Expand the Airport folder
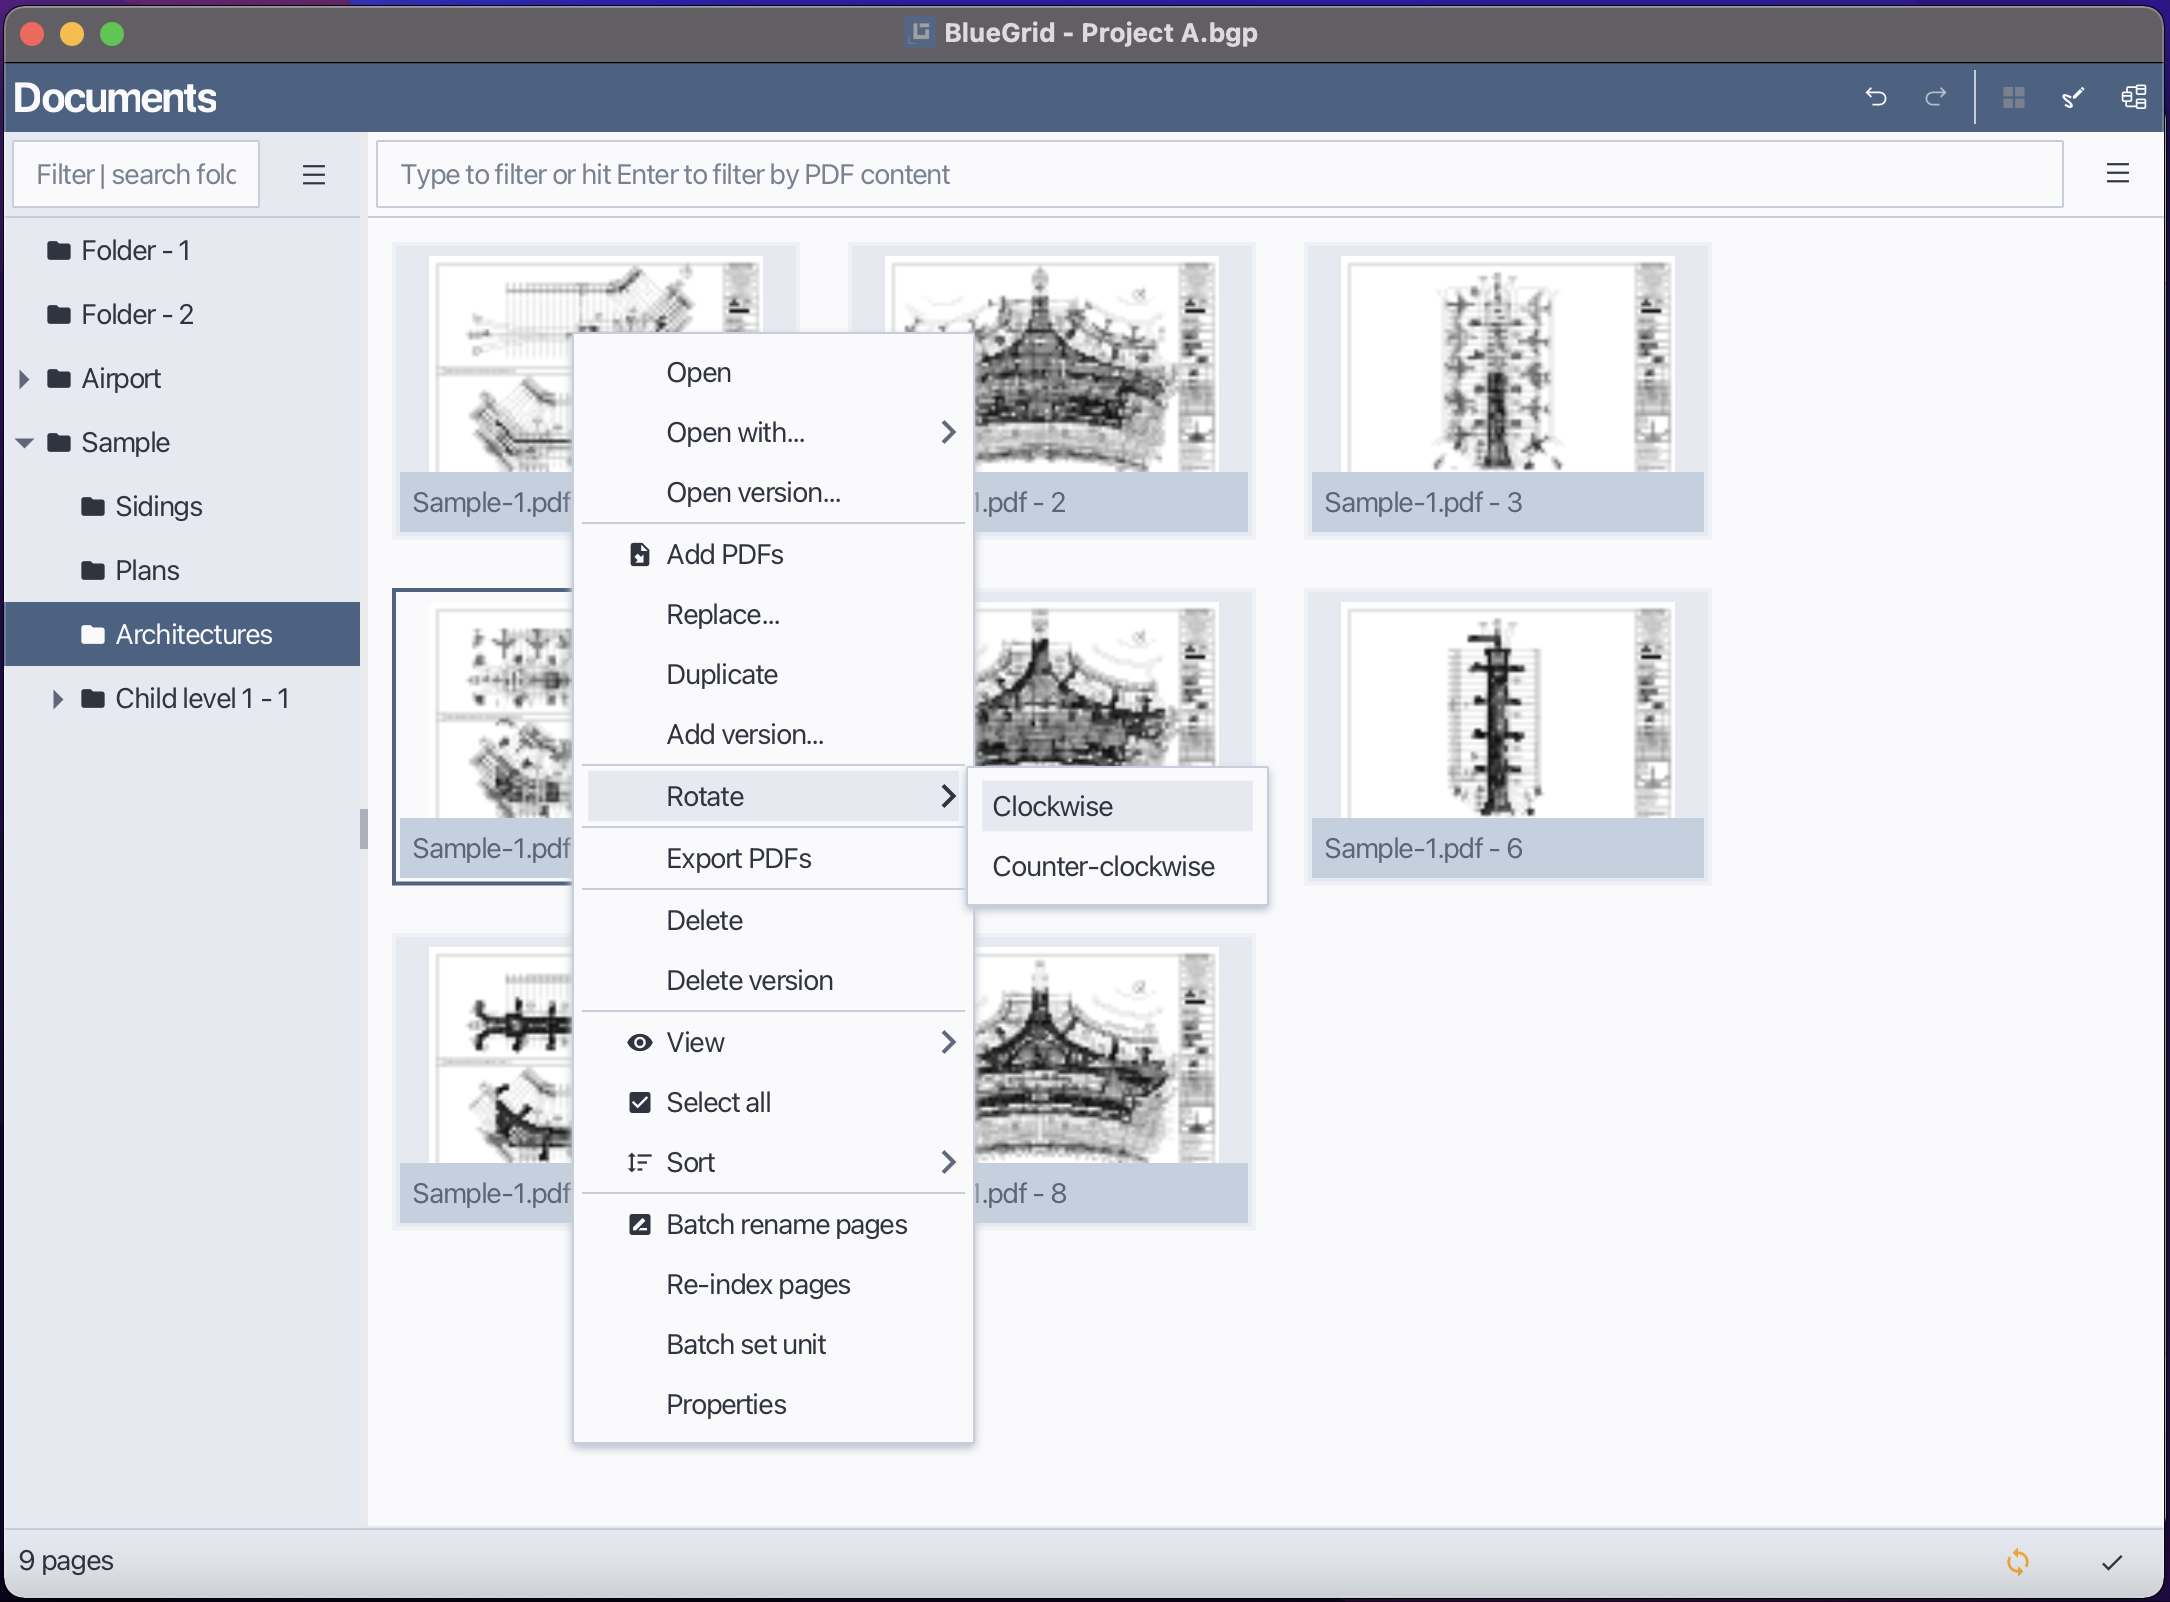Image resolution: width=2170 pixels, height=1602 pixels. [24, 379]
